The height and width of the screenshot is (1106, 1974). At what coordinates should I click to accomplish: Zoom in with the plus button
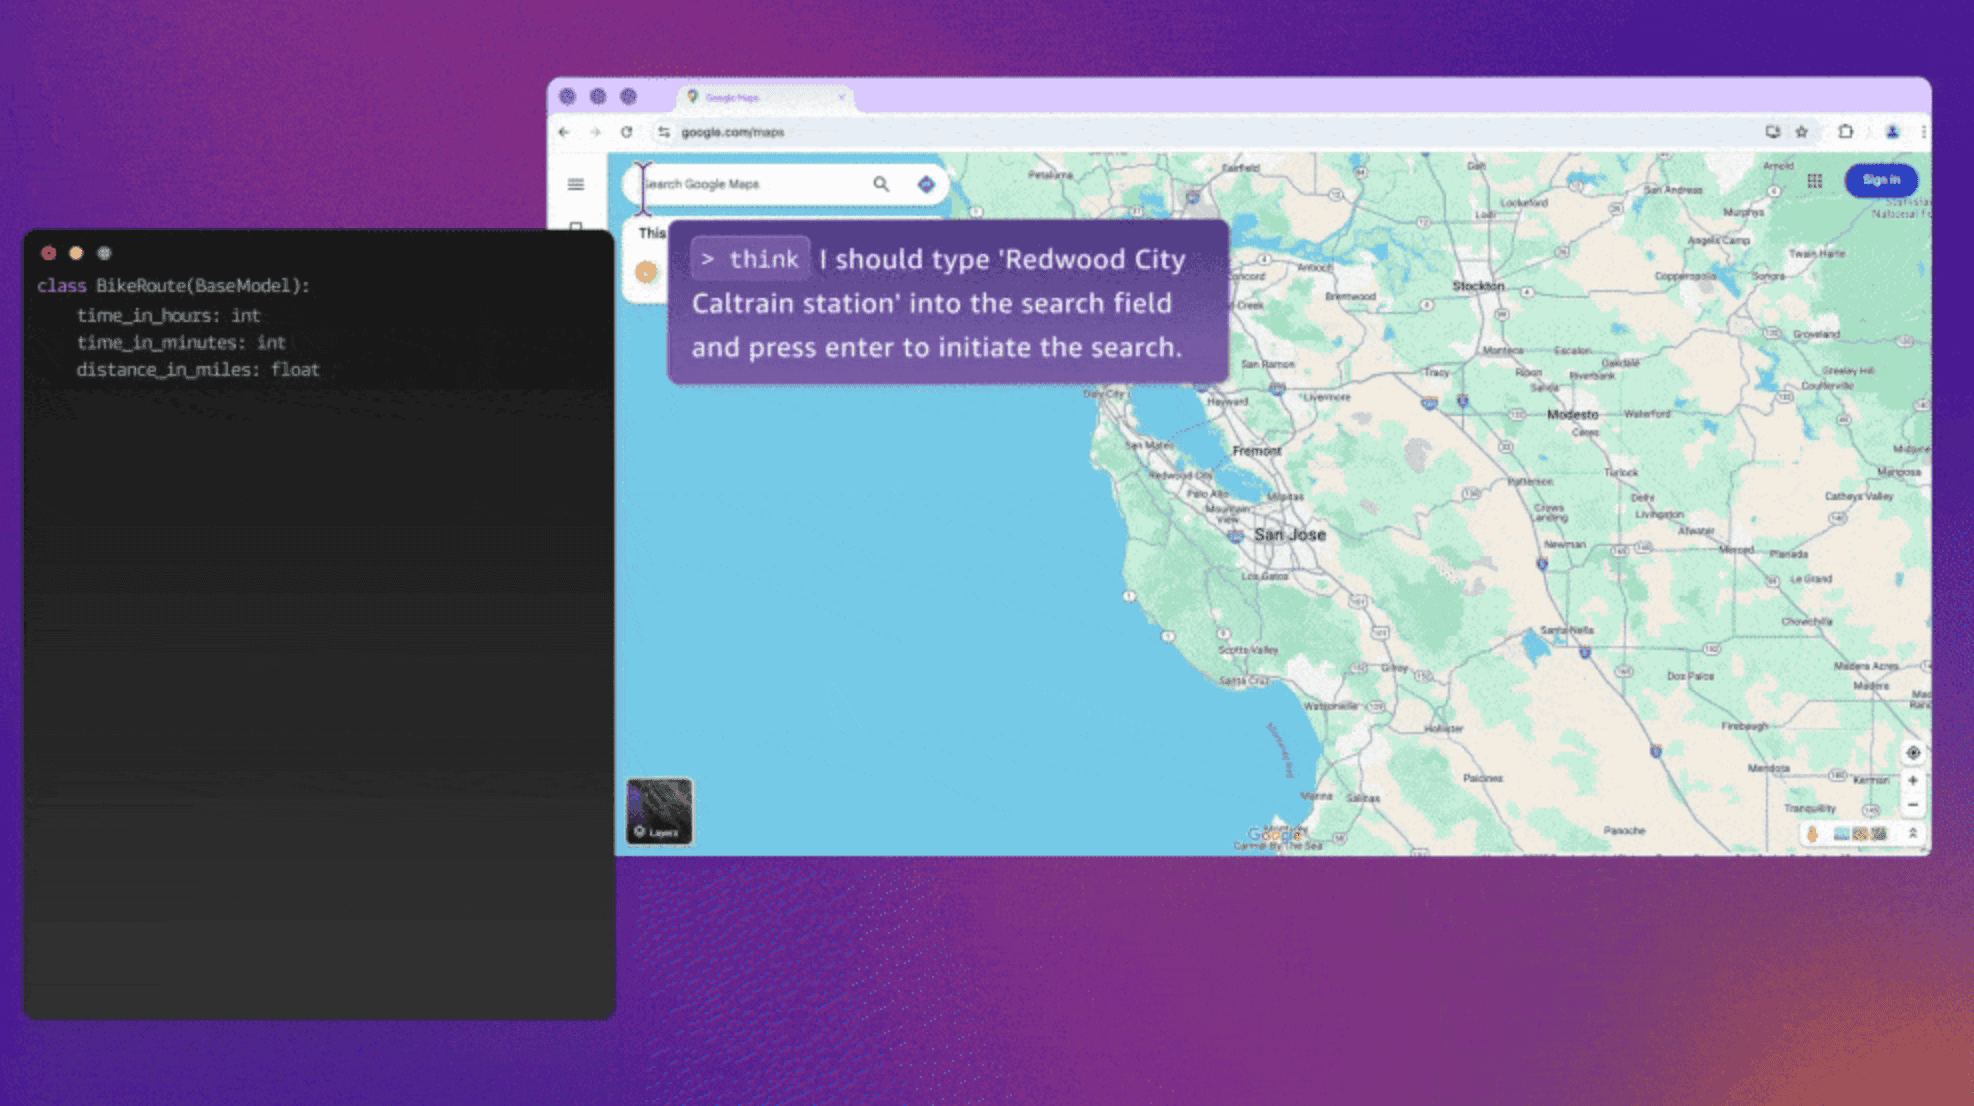1913,781
